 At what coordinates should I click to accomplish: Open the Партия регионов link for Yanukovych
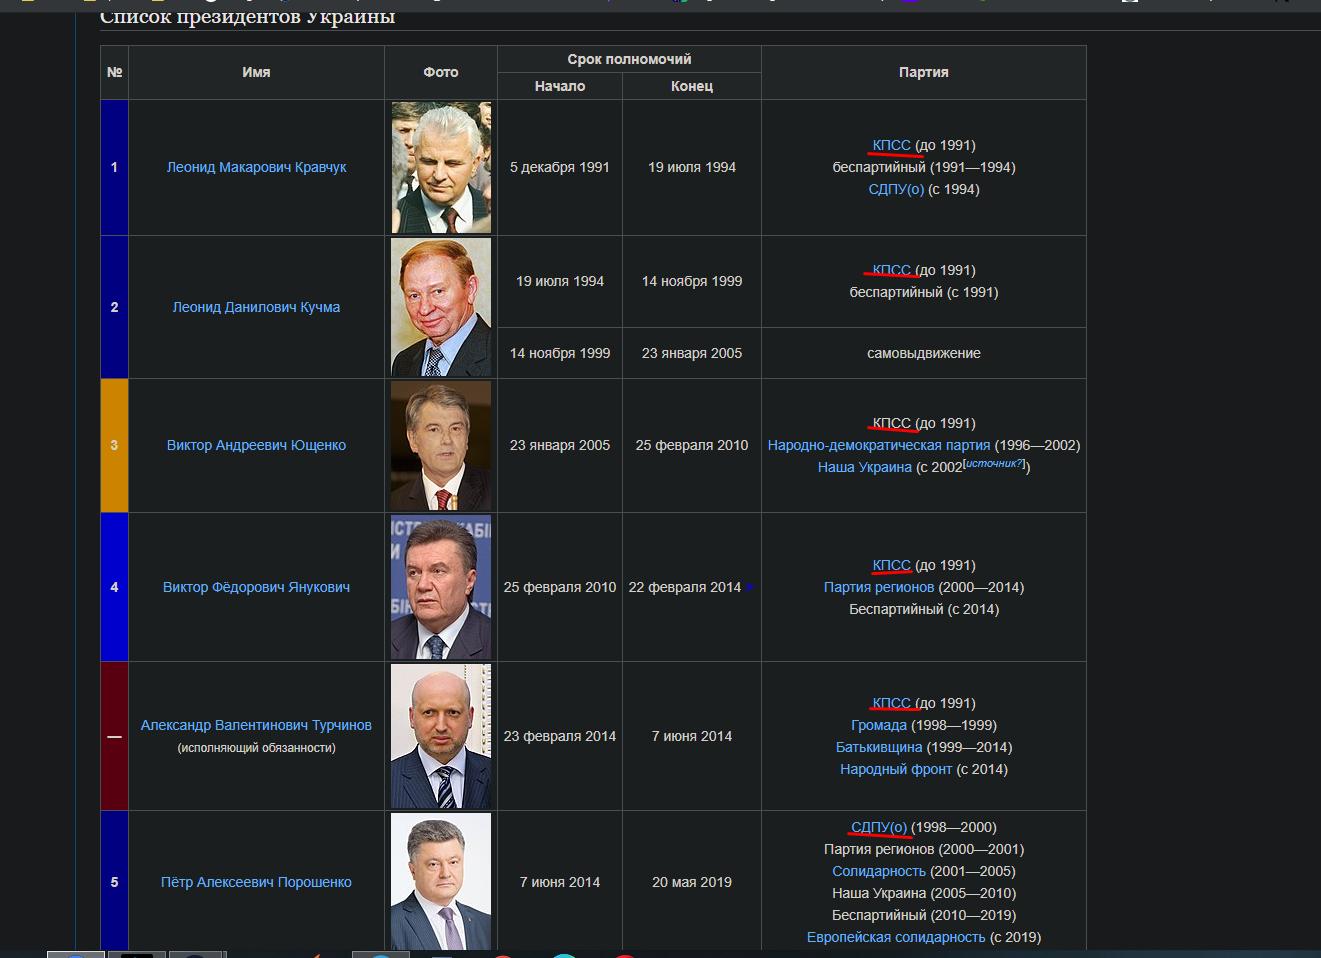(877, 587)
